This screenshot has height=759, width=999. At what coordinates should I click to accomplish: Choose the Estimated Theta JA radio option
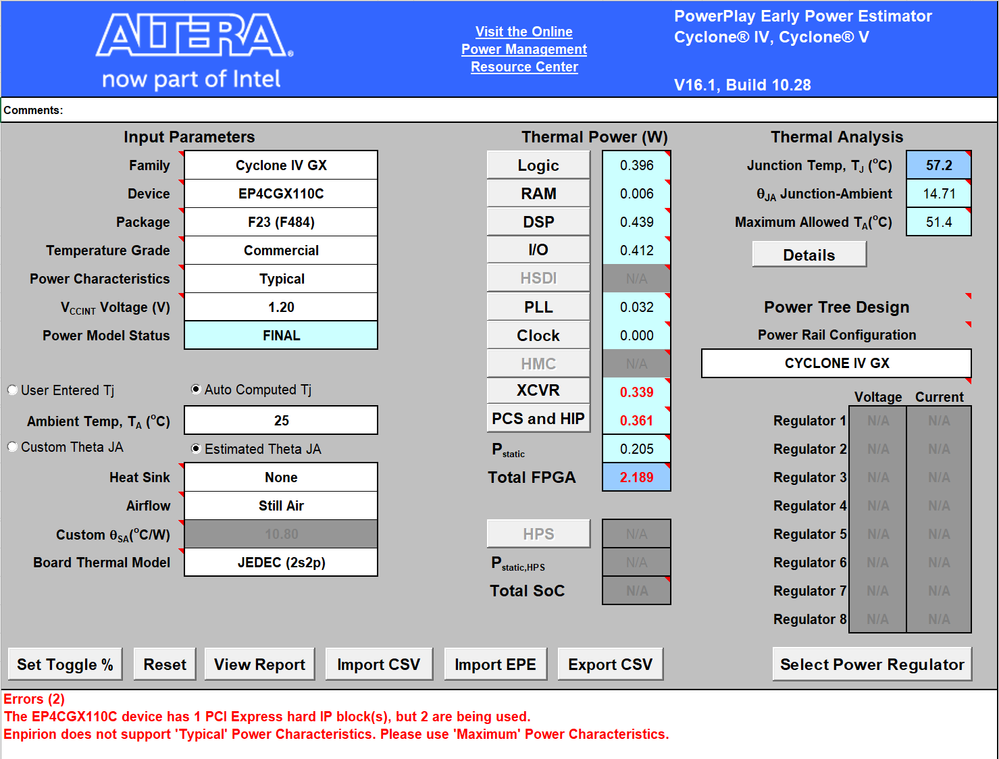pyautogui.click(x=196, y=449)
